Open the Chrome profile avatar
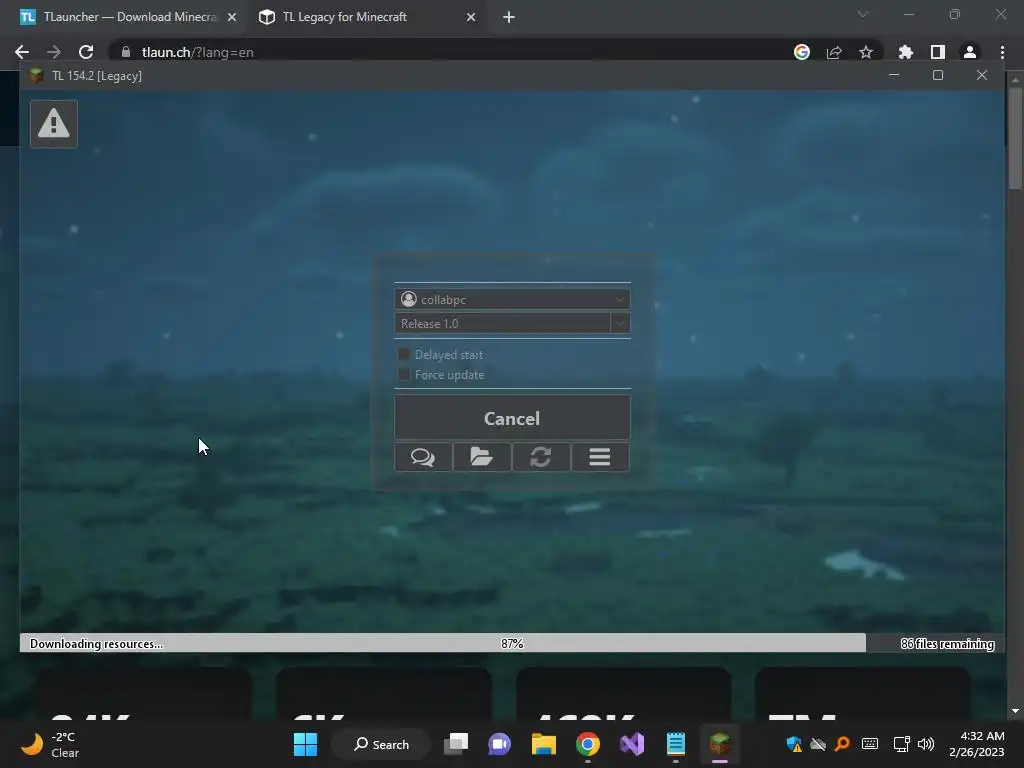 pyautogui.click(x=970, y=52)
